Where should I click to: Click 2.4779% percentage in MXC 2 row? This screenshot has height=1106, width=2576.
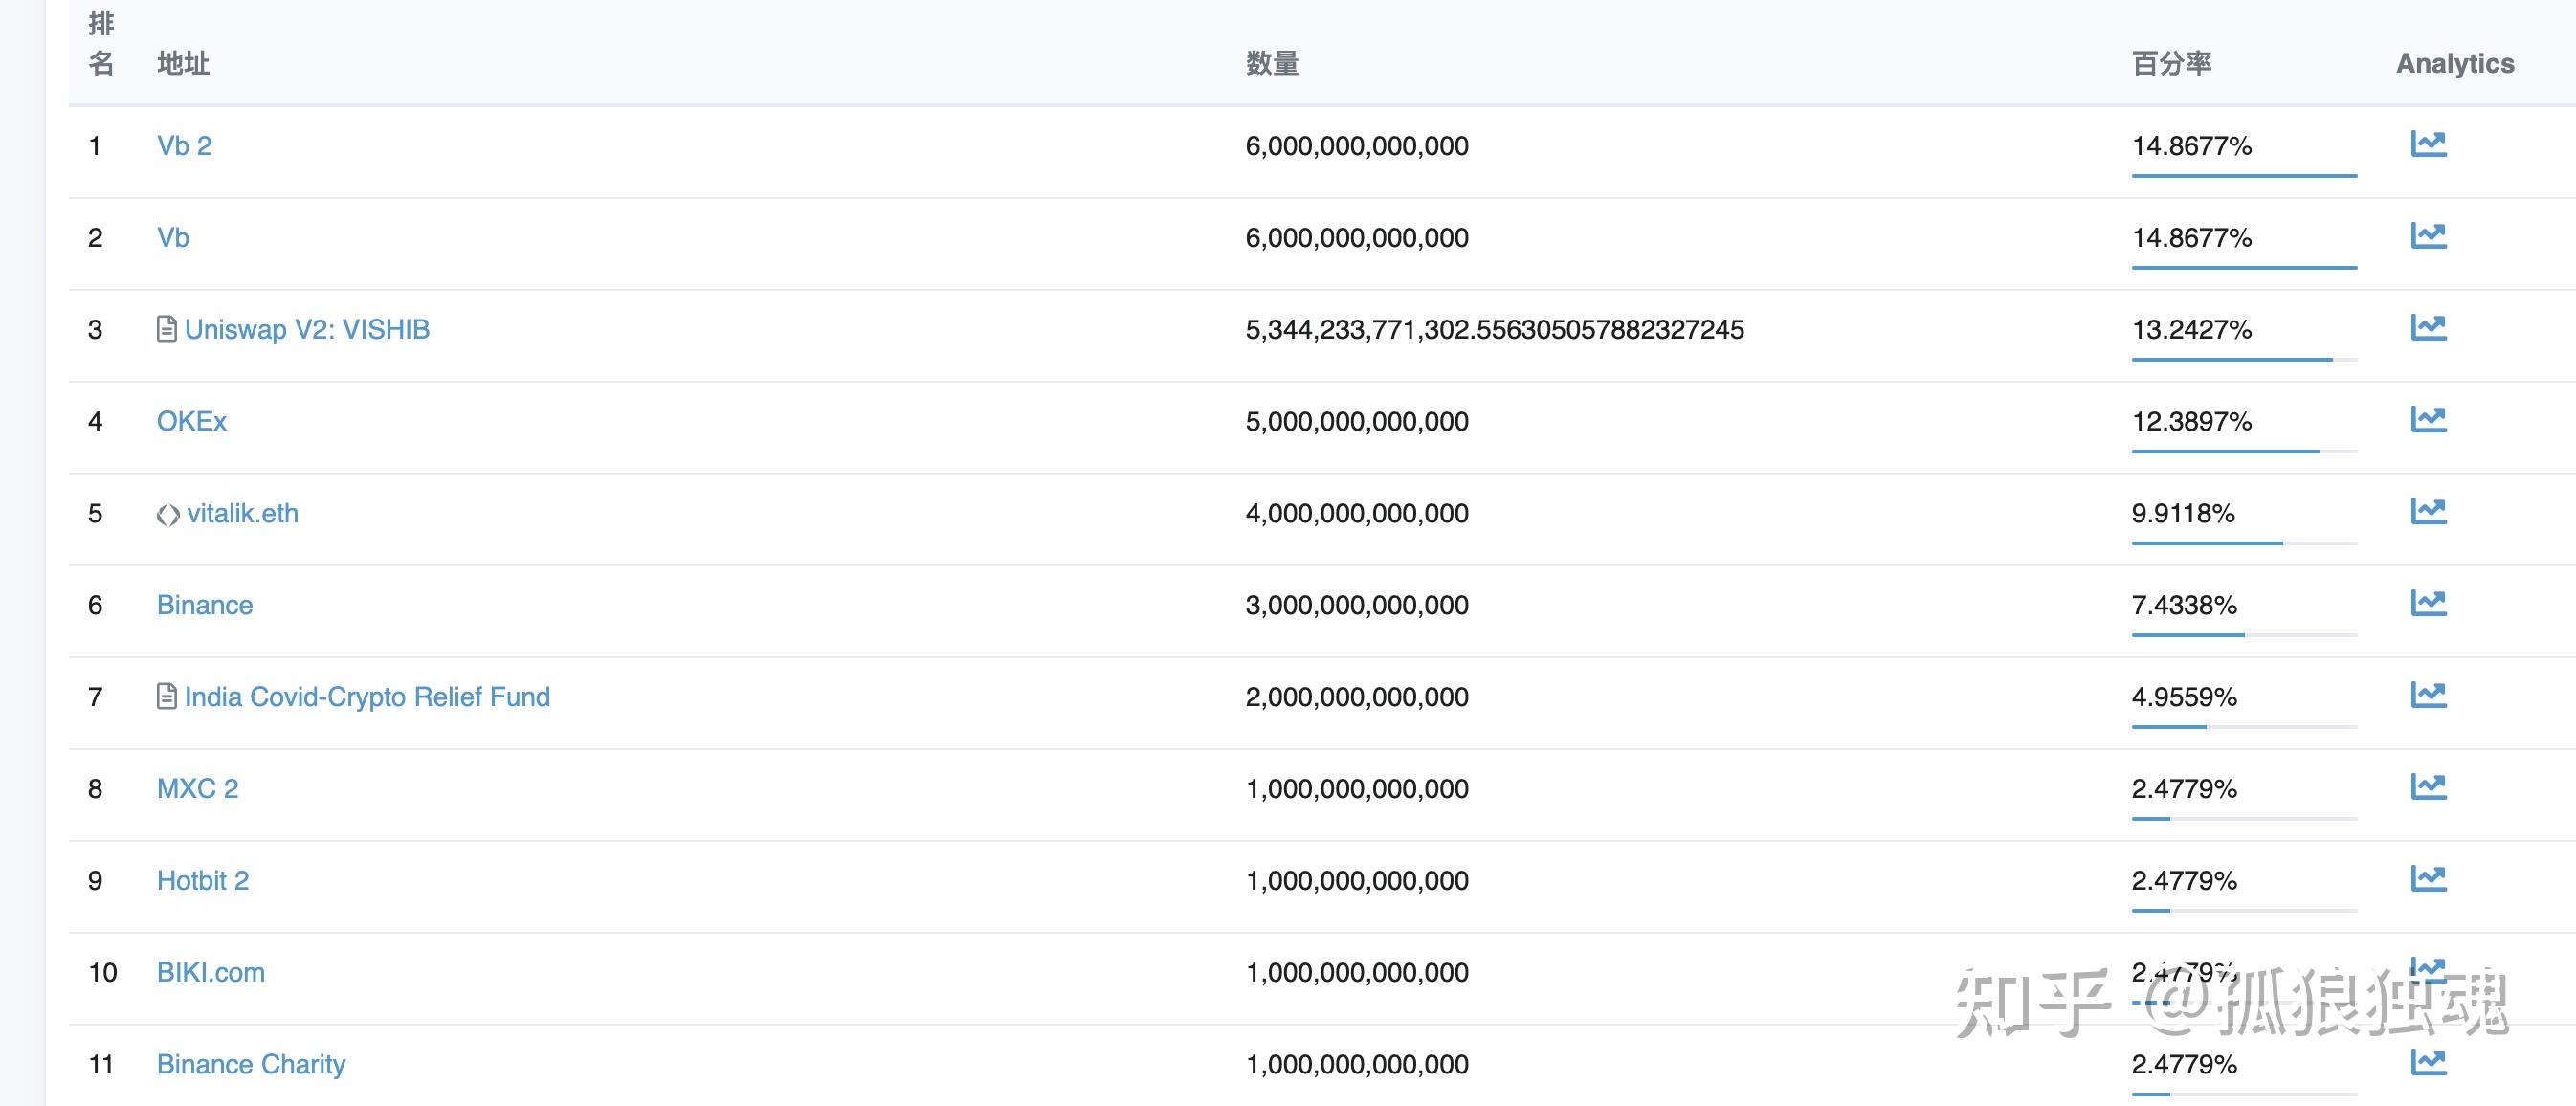click(x=2184, y=790)
